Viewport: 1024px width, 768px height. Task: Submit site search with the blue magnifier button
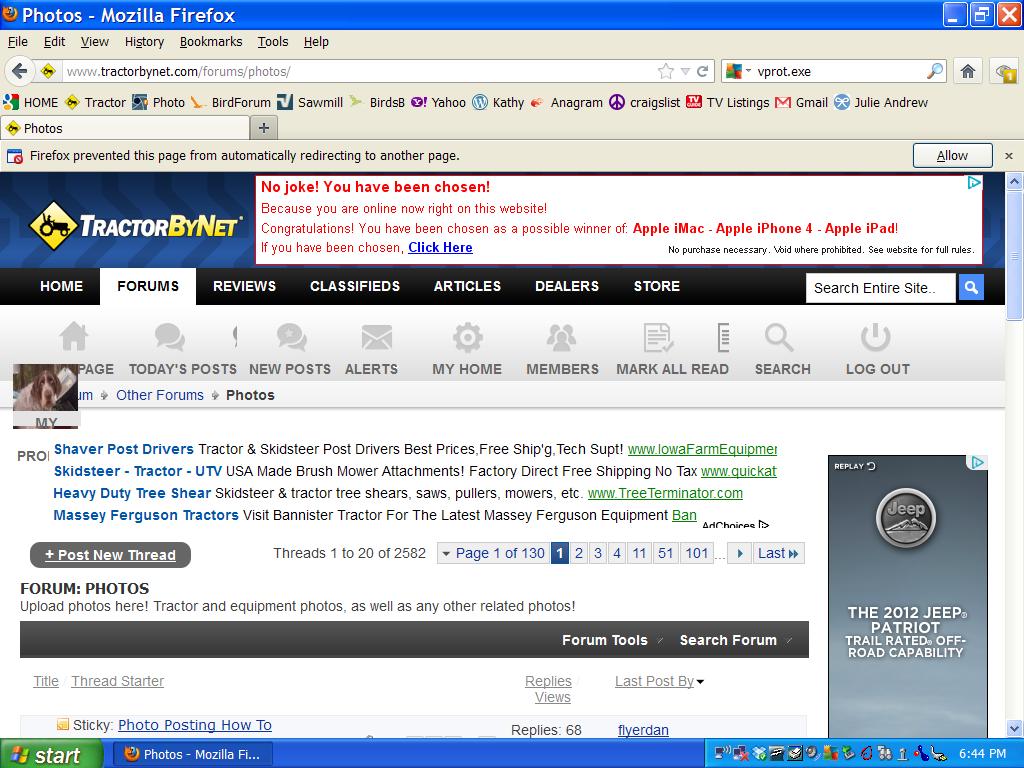(971, 287)
